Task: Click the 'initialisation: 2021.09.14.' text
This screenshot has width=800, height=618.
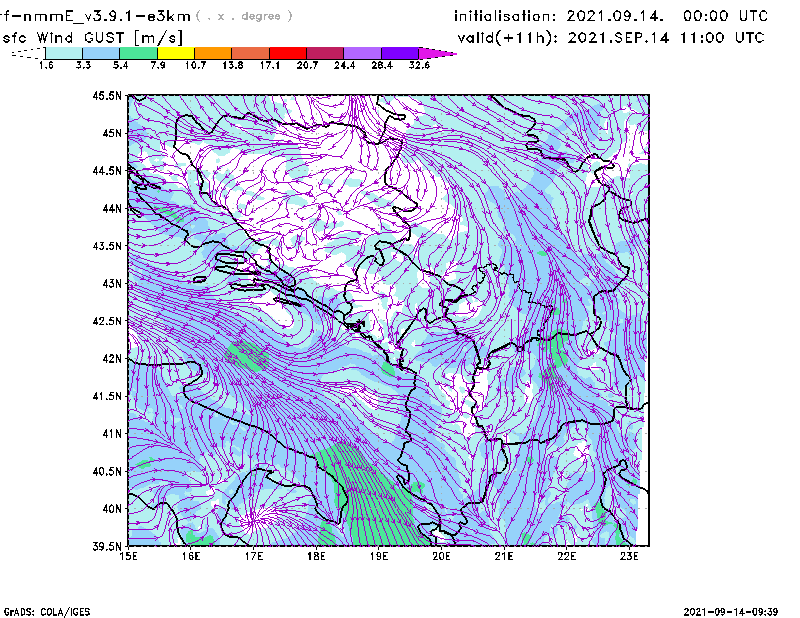Action: [x=559, y=16]
